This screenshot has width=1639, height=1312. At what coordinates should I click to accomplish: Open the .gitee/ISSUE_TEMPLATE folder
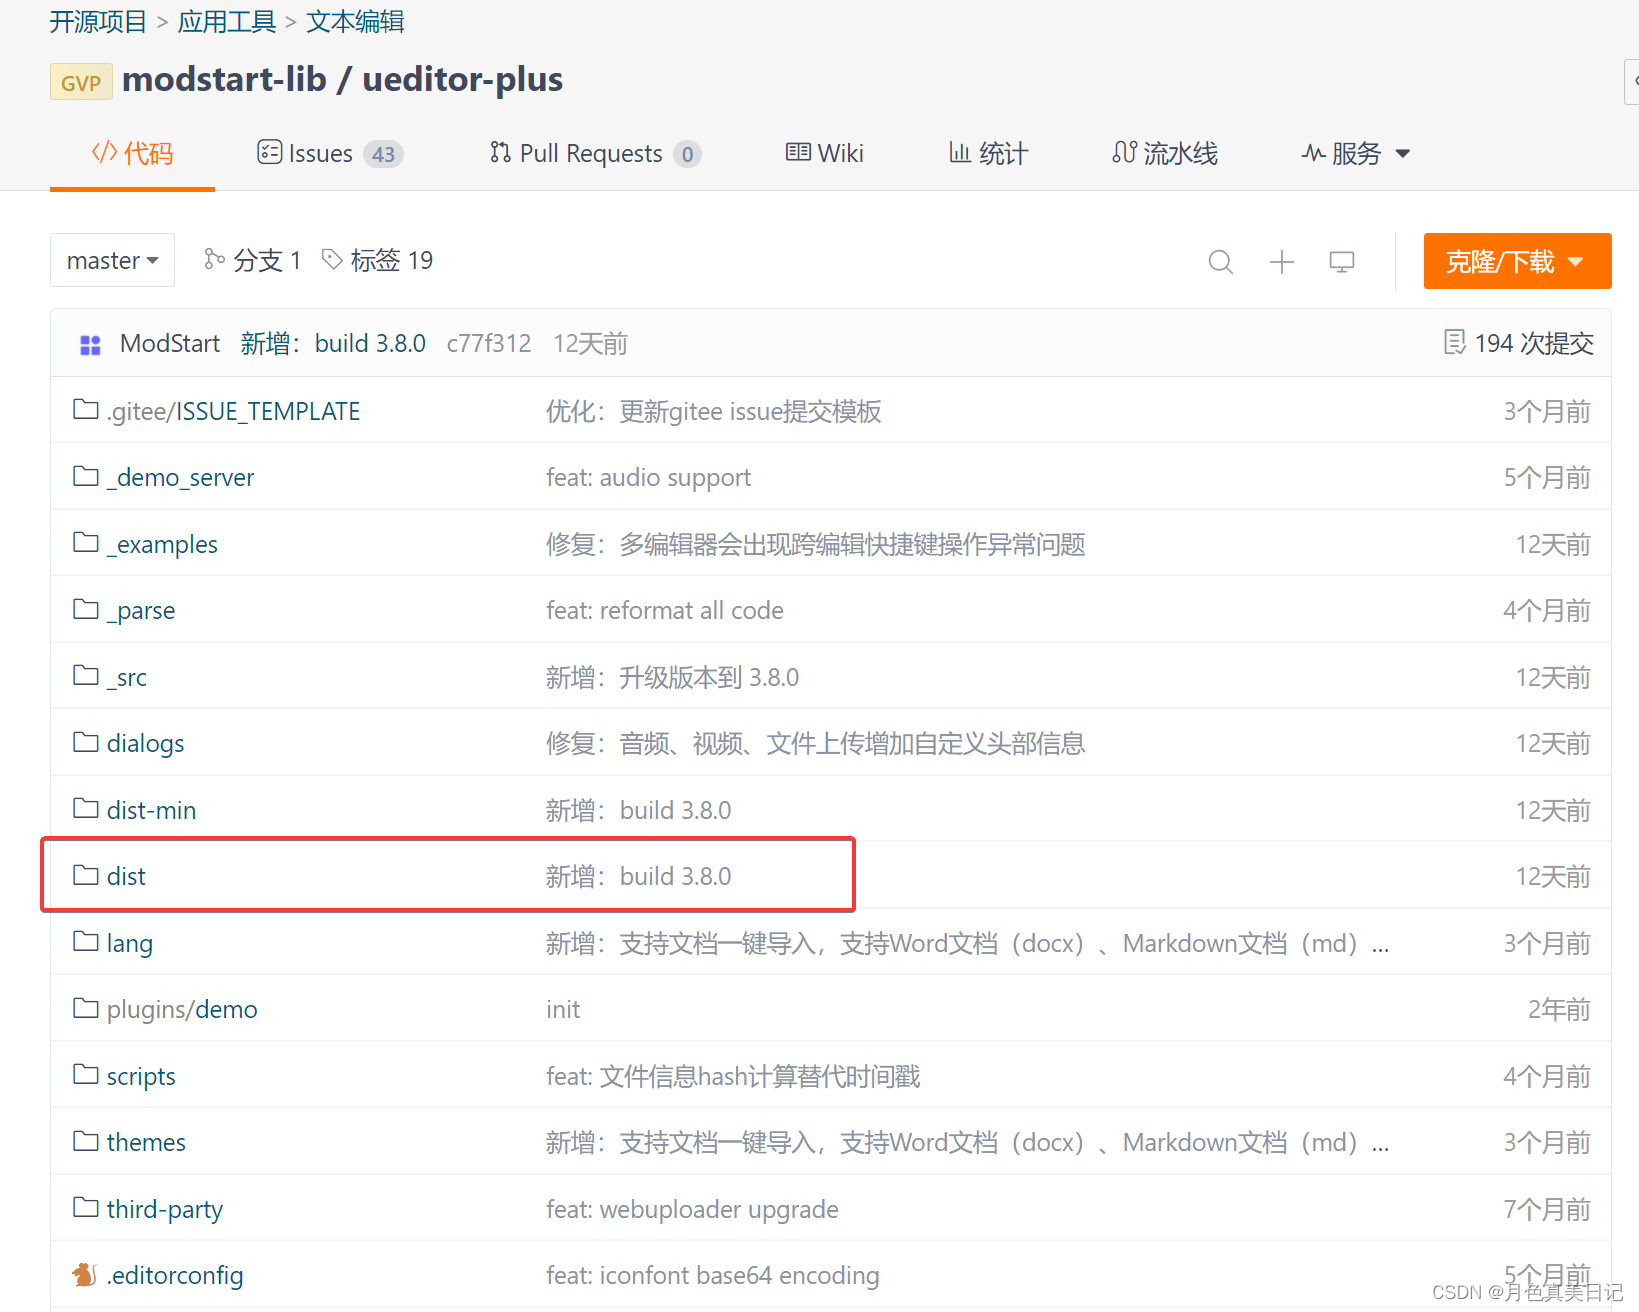[x=233, y=411]
